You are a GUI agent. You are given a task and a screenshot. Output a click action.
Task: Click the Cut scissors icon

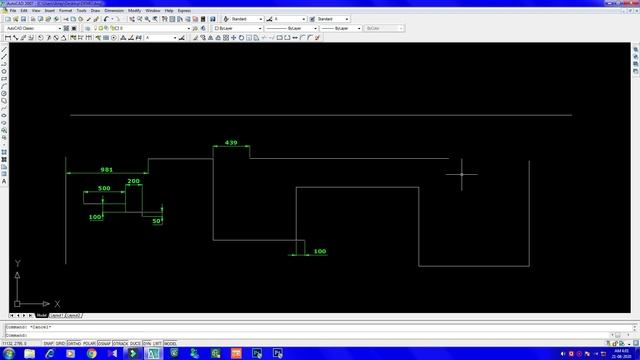tap(66, 19)
